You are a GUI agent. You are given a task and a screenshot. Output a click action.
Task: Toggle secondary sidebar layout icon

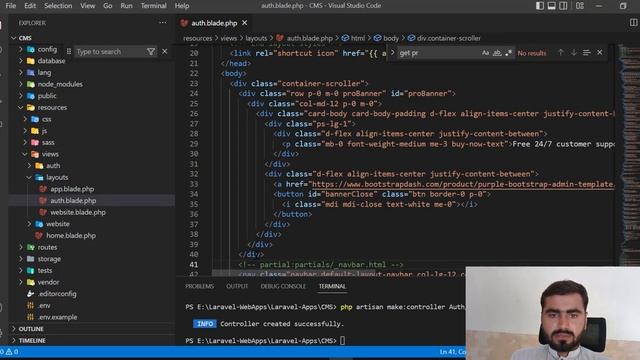click(x=563, y=6)
